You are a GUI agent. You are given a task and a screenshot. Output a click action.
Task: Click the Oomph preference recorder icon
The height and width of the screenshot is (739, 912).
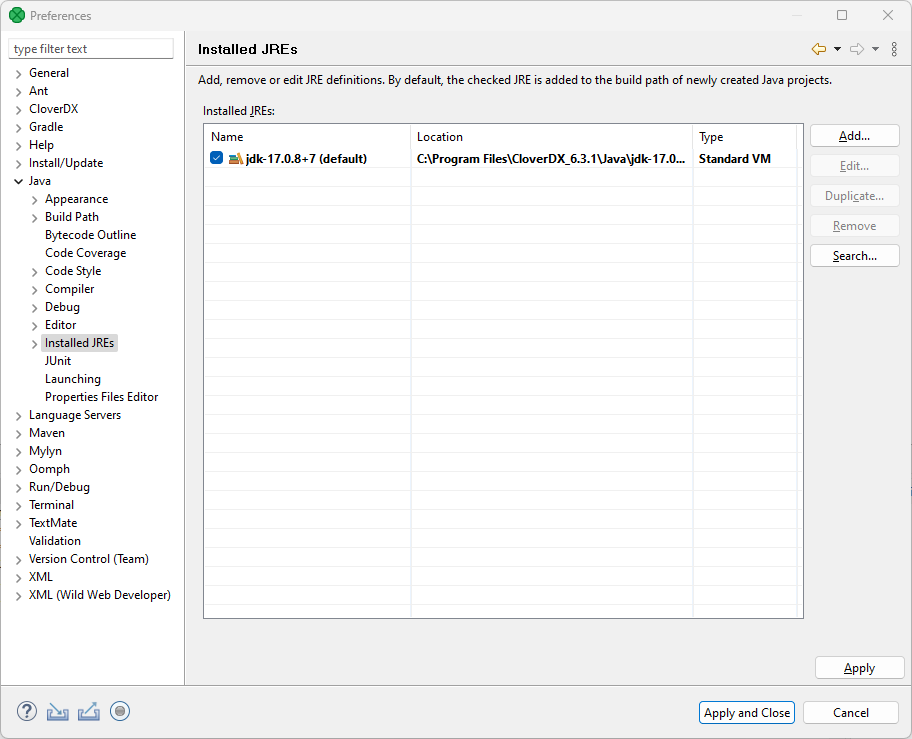(120, 712)
